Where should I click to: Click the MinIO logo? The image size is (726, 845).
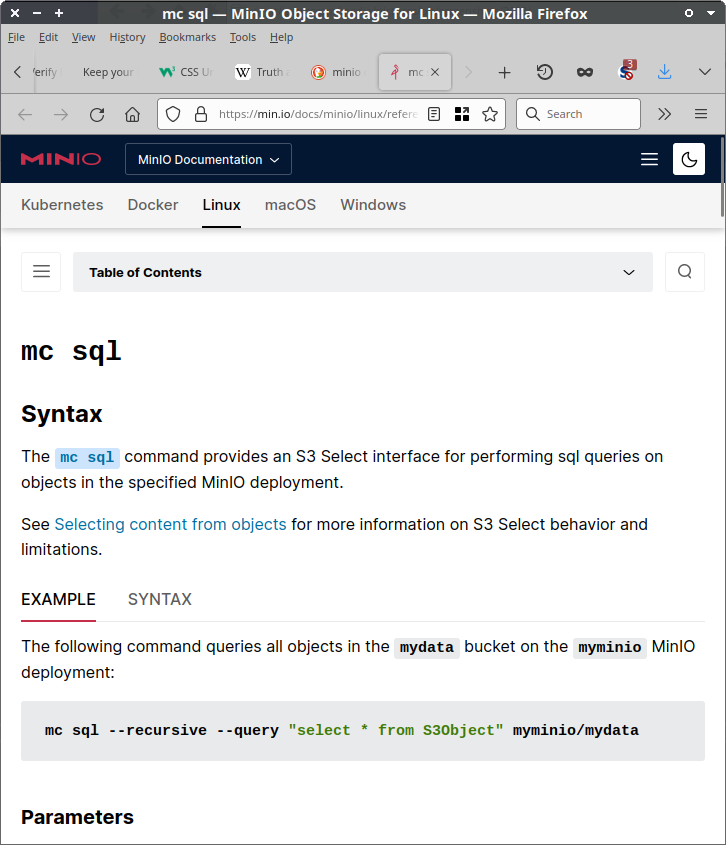tap(61, 159)
